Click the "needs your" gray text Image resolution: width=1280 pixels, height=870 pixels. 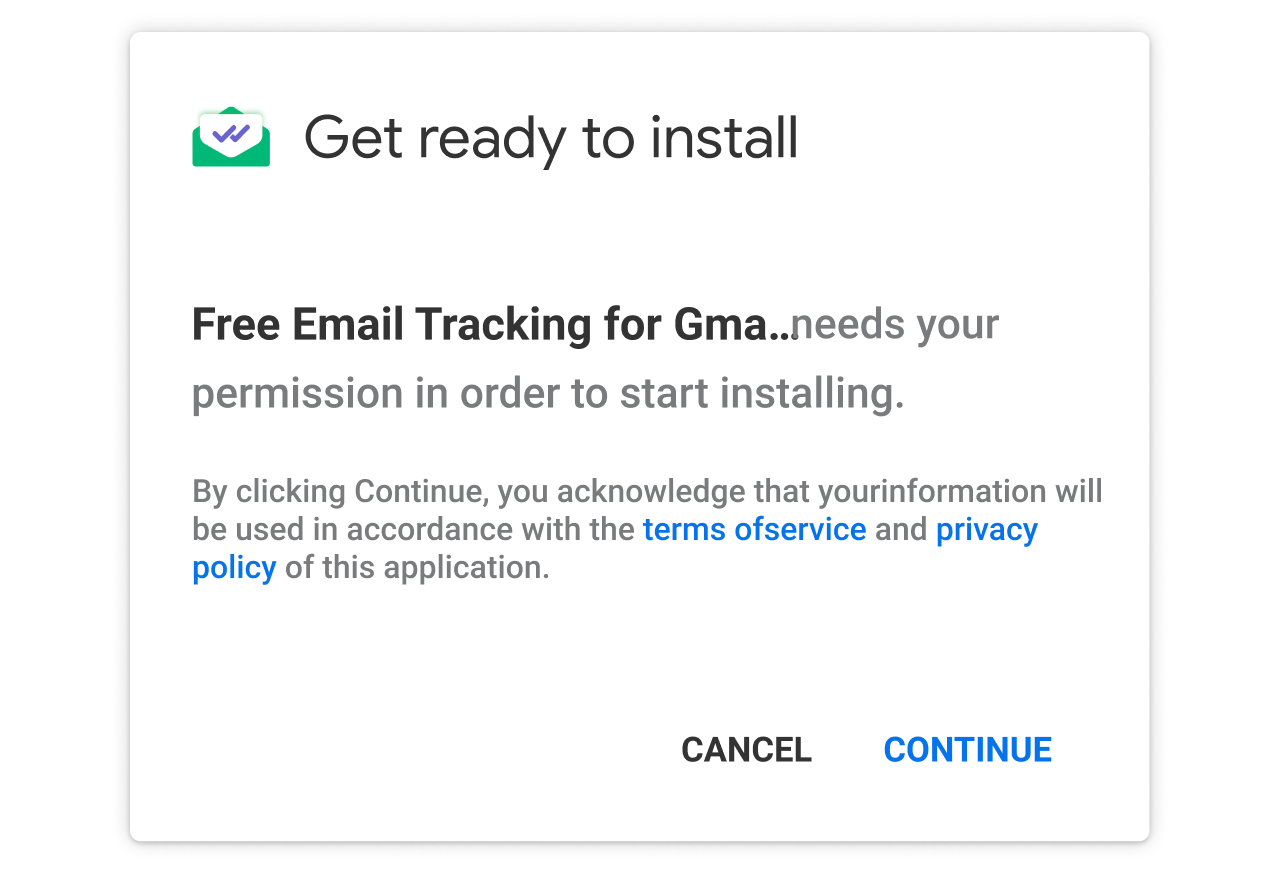(895, 325)
